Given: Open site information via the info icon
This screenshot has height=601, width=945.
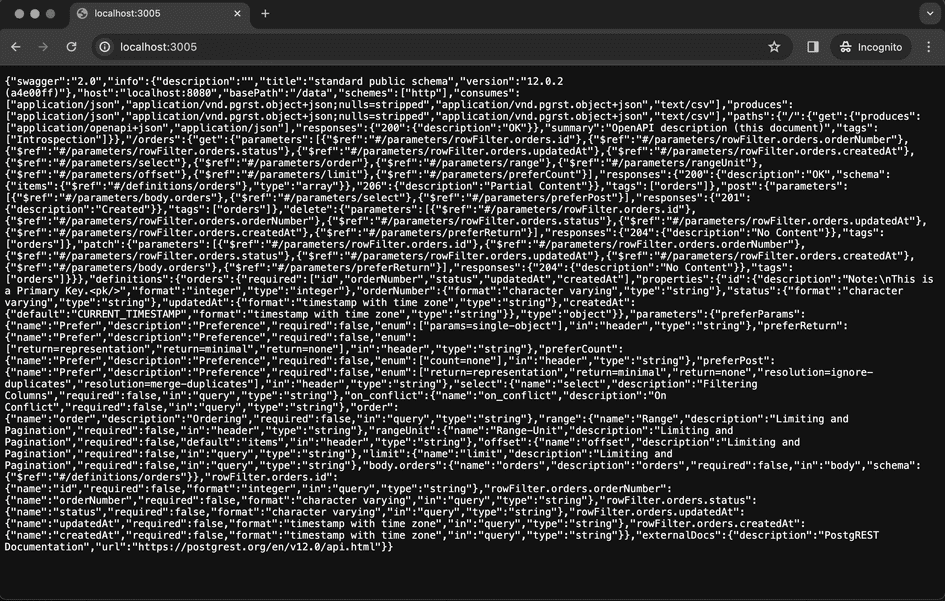Looking at the screenshot, I should pos(103,46).
